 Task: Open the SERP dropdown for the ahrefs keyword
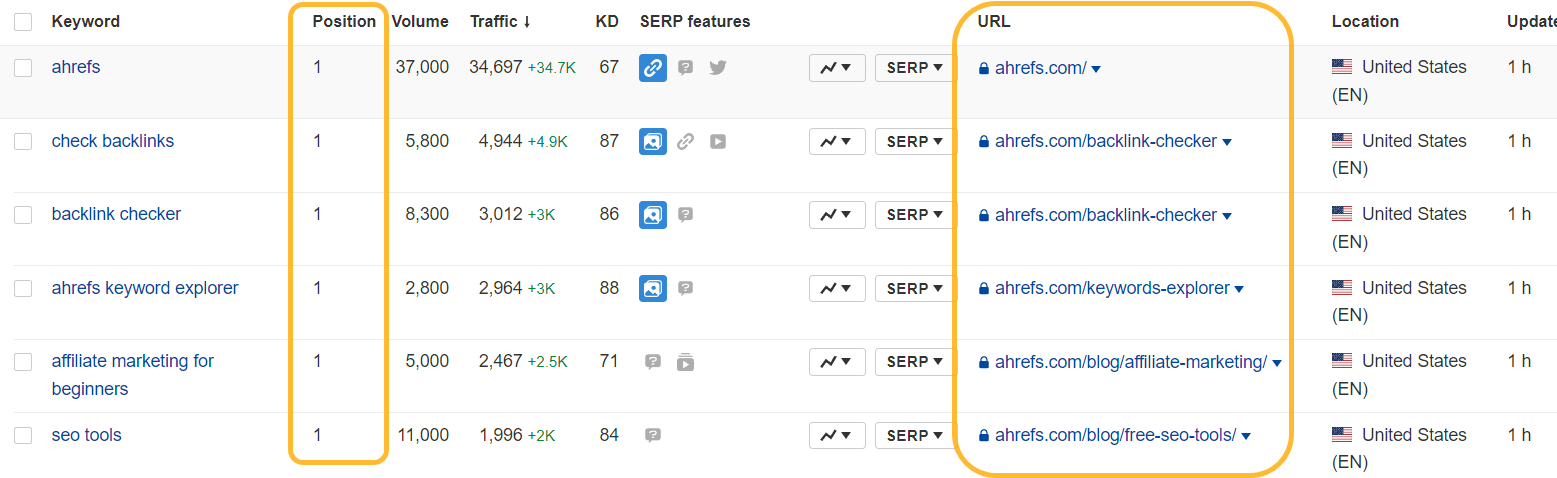(x=914, y=68)
